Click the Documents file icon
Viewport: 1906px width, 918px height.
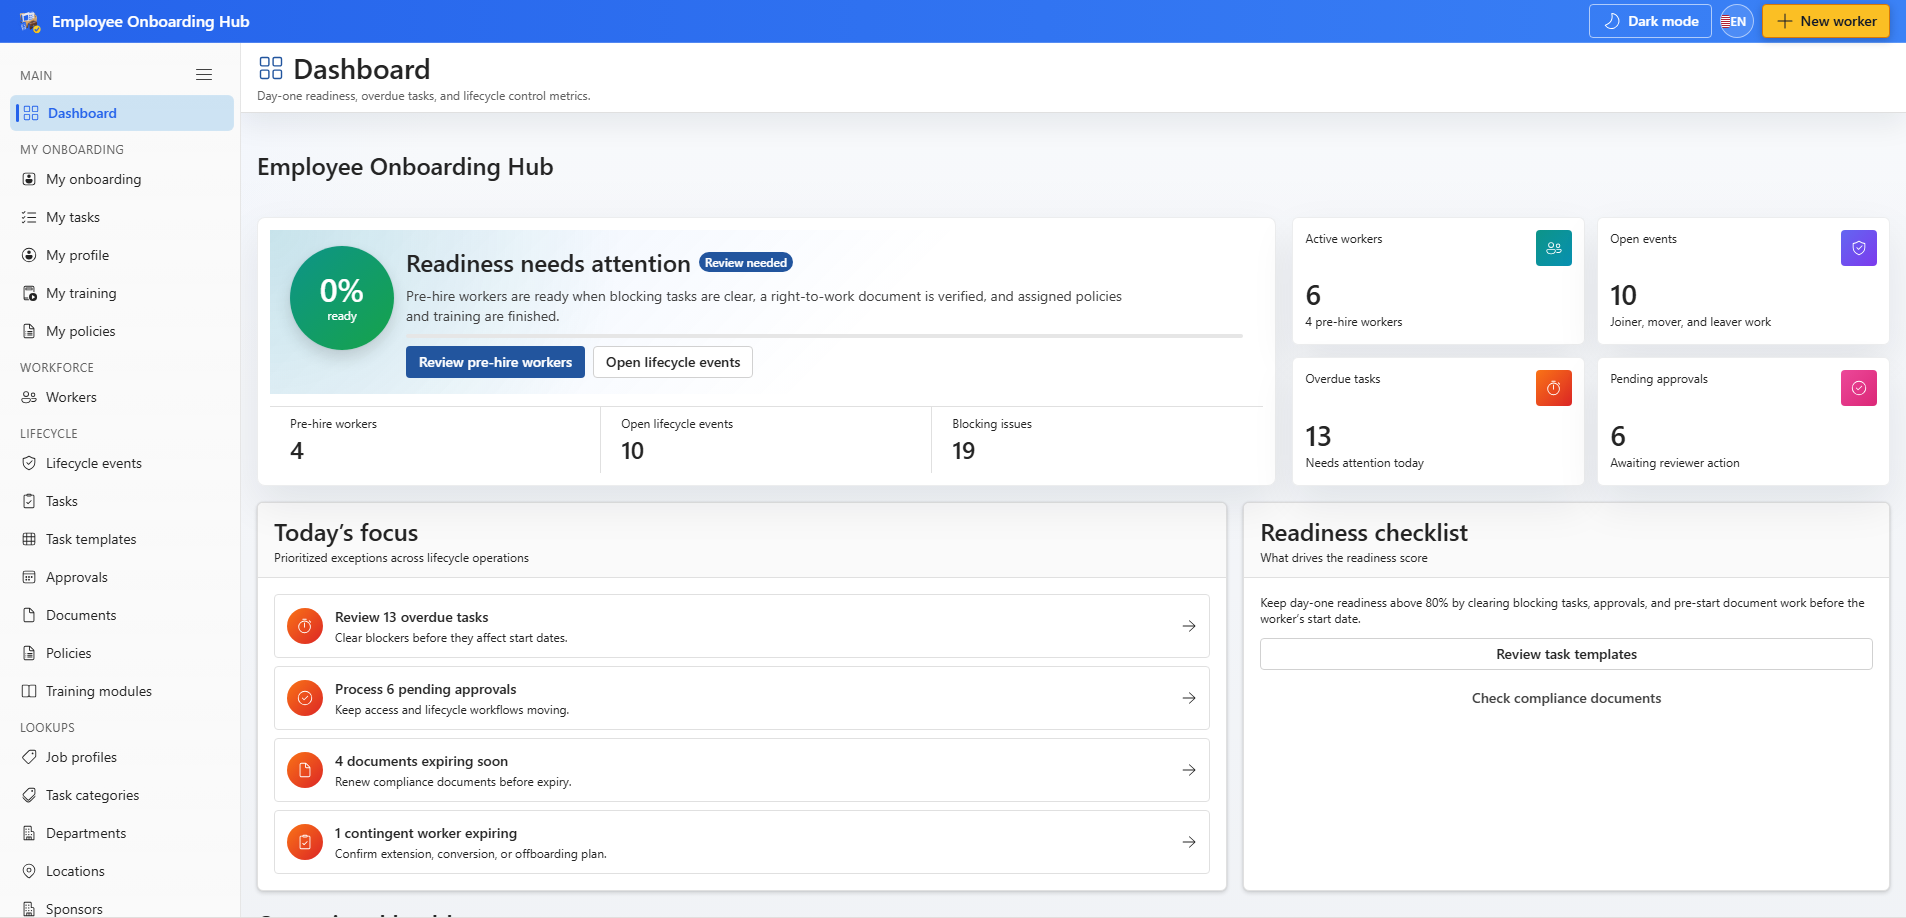pos(29,615)
